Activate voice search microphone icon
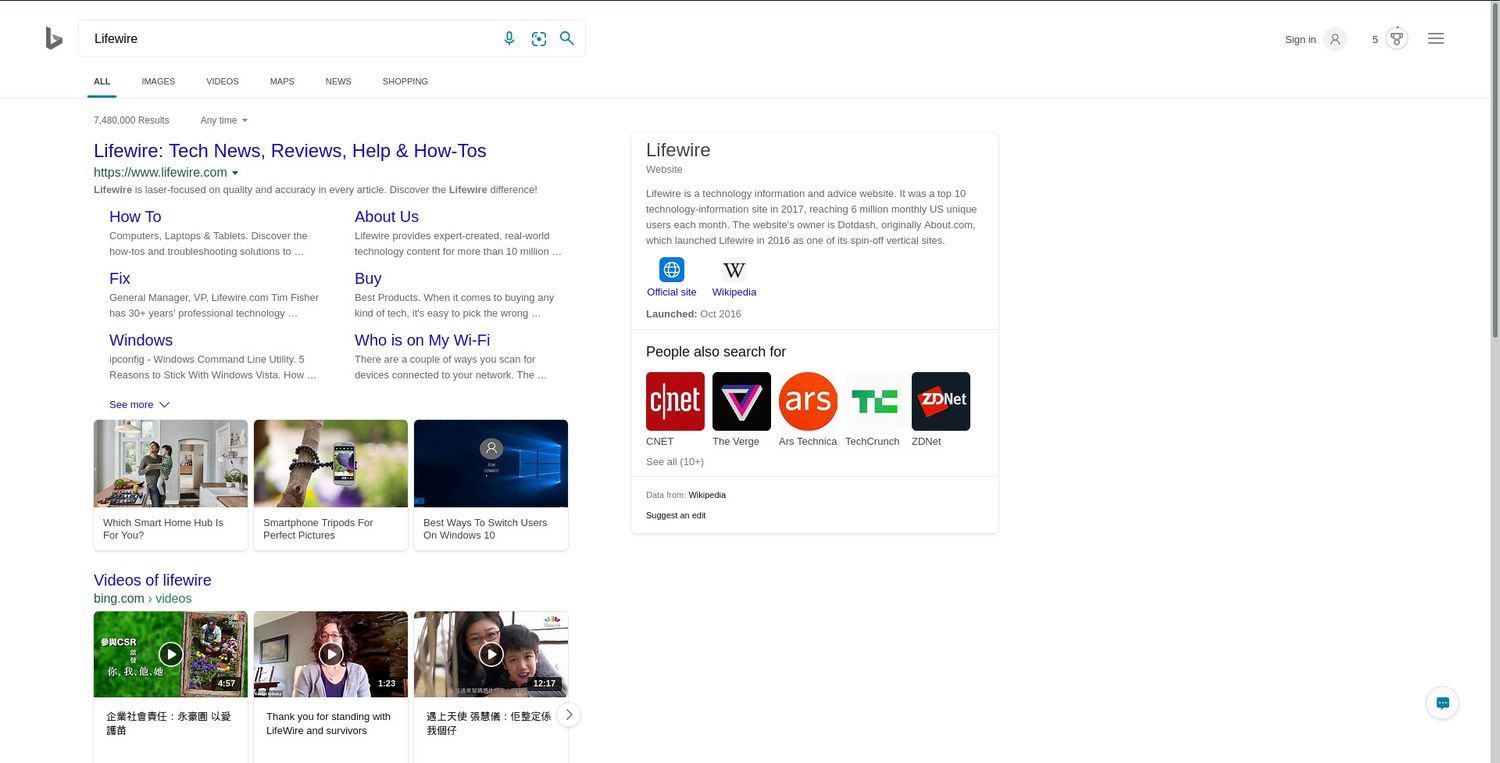The height and width of the screenshot is (763, 1500). [x=509, y=39]
